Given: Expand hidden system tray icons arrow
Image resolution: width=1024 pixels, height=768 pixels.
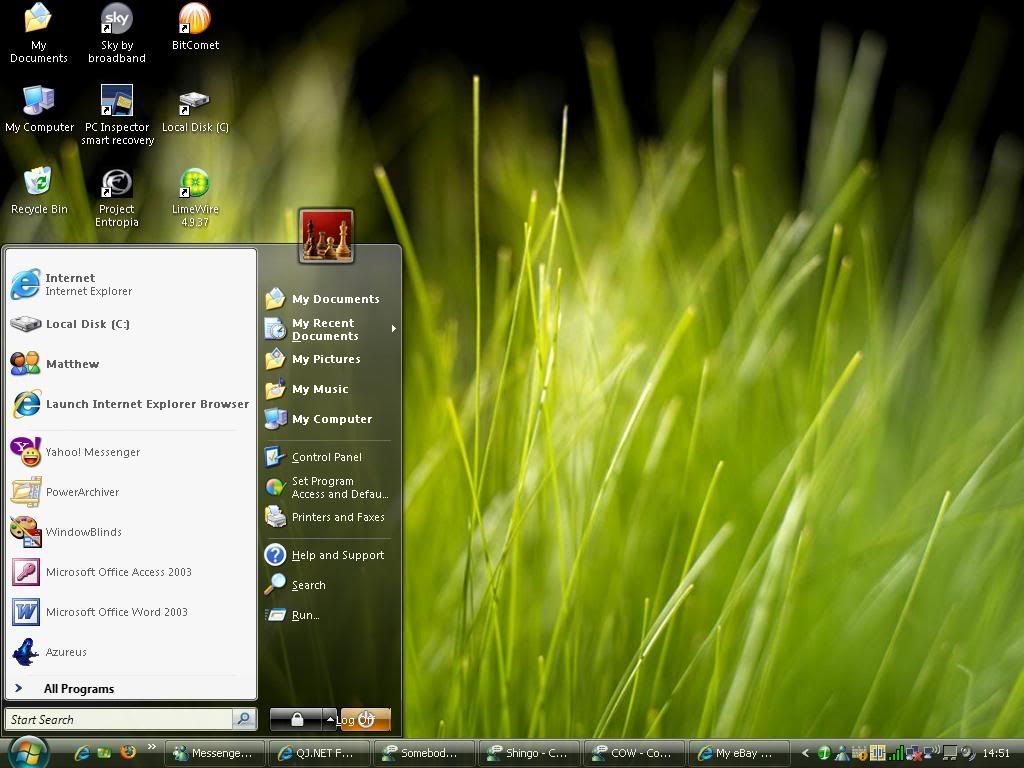Looking at the screenshot, I should pos(805,753).
